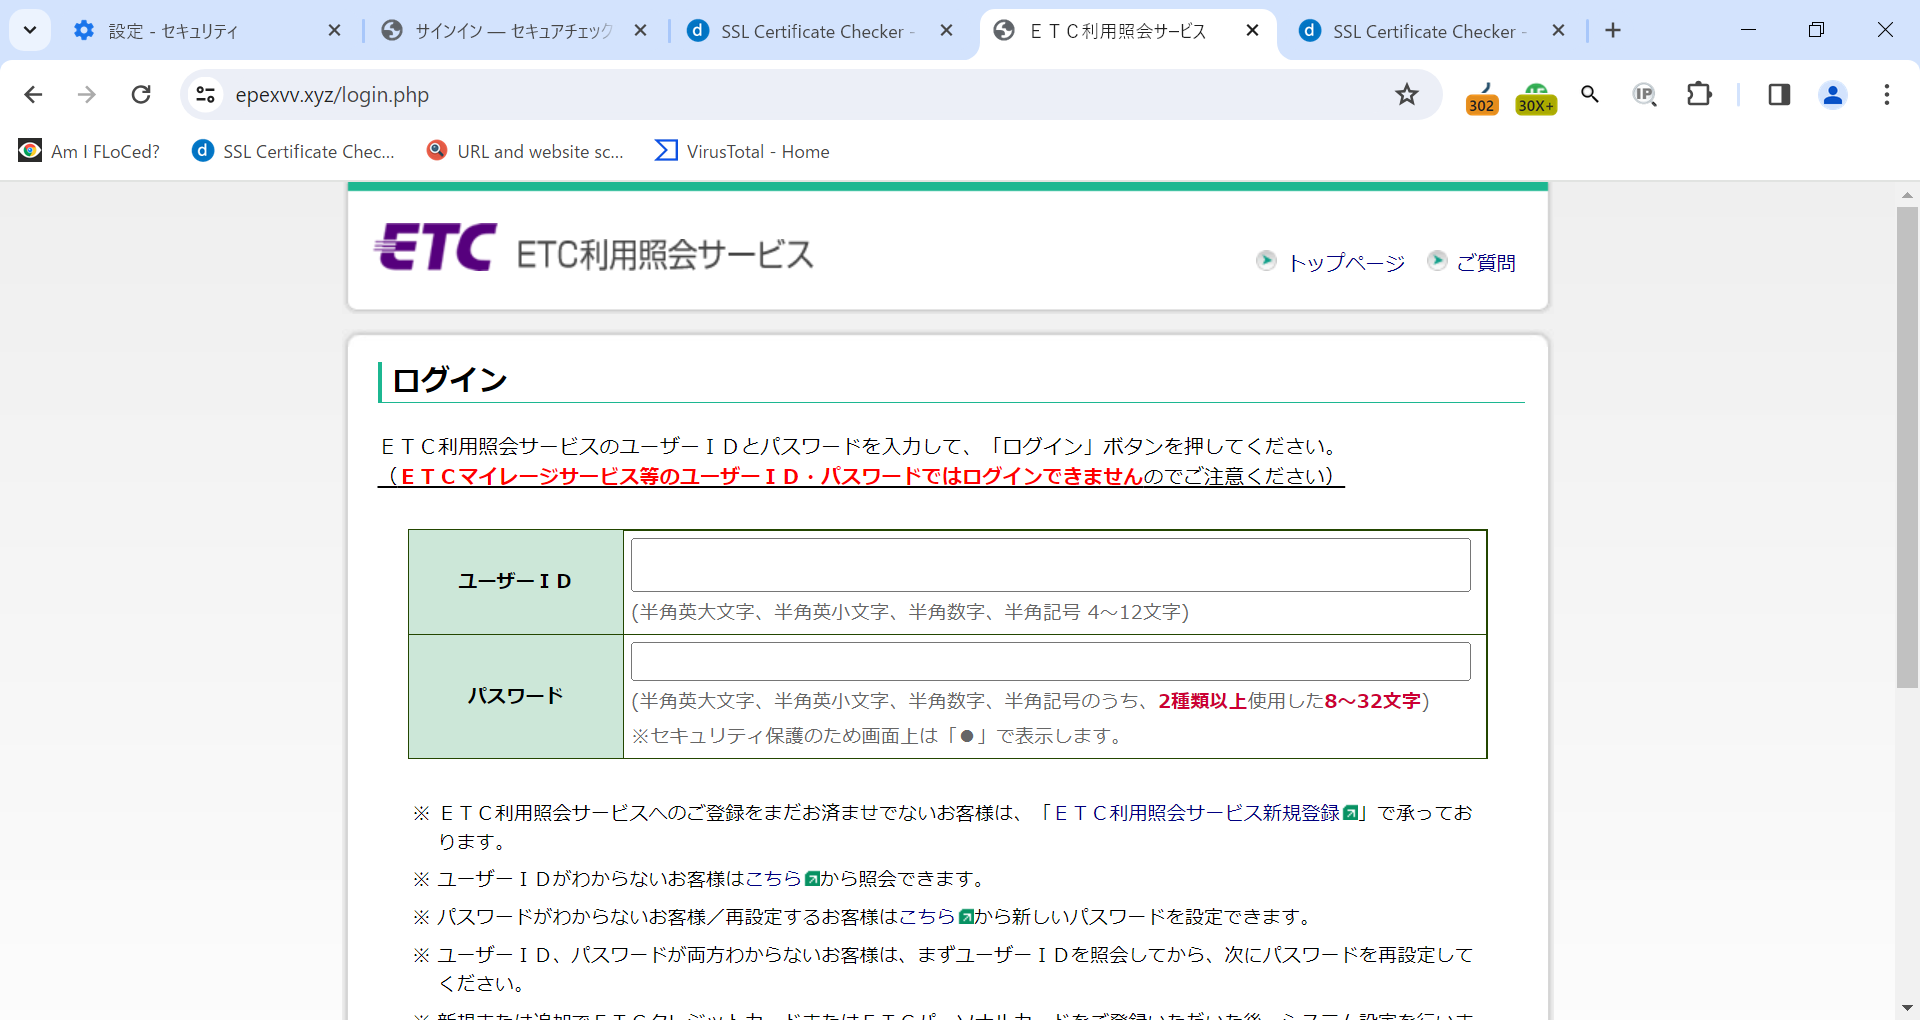Select the ETC利用照会サービス tab
The height and width of the screenshot is (1020, 1920).
coord(1117,31)
